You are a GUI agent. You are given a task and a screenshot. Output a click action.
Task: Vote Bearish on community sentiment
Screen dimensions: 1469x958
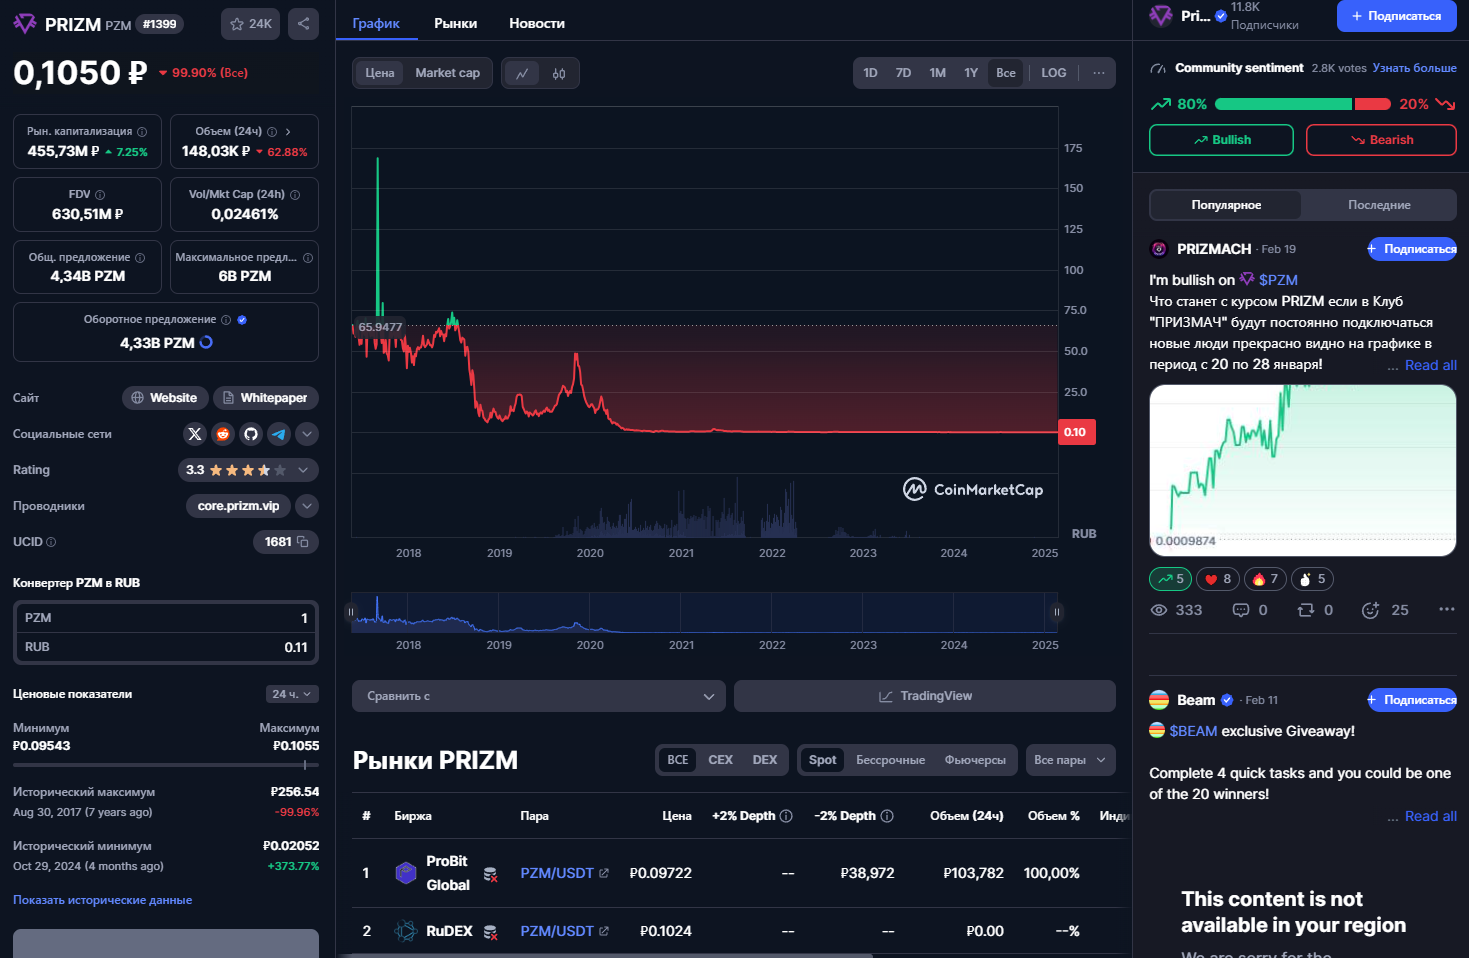point(1381,140)
